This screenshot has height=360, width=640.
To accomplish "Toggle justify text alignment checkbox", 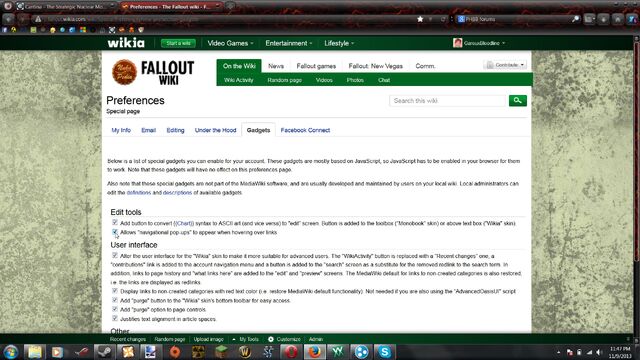I will pyautogui.click(x=115, y=318).
